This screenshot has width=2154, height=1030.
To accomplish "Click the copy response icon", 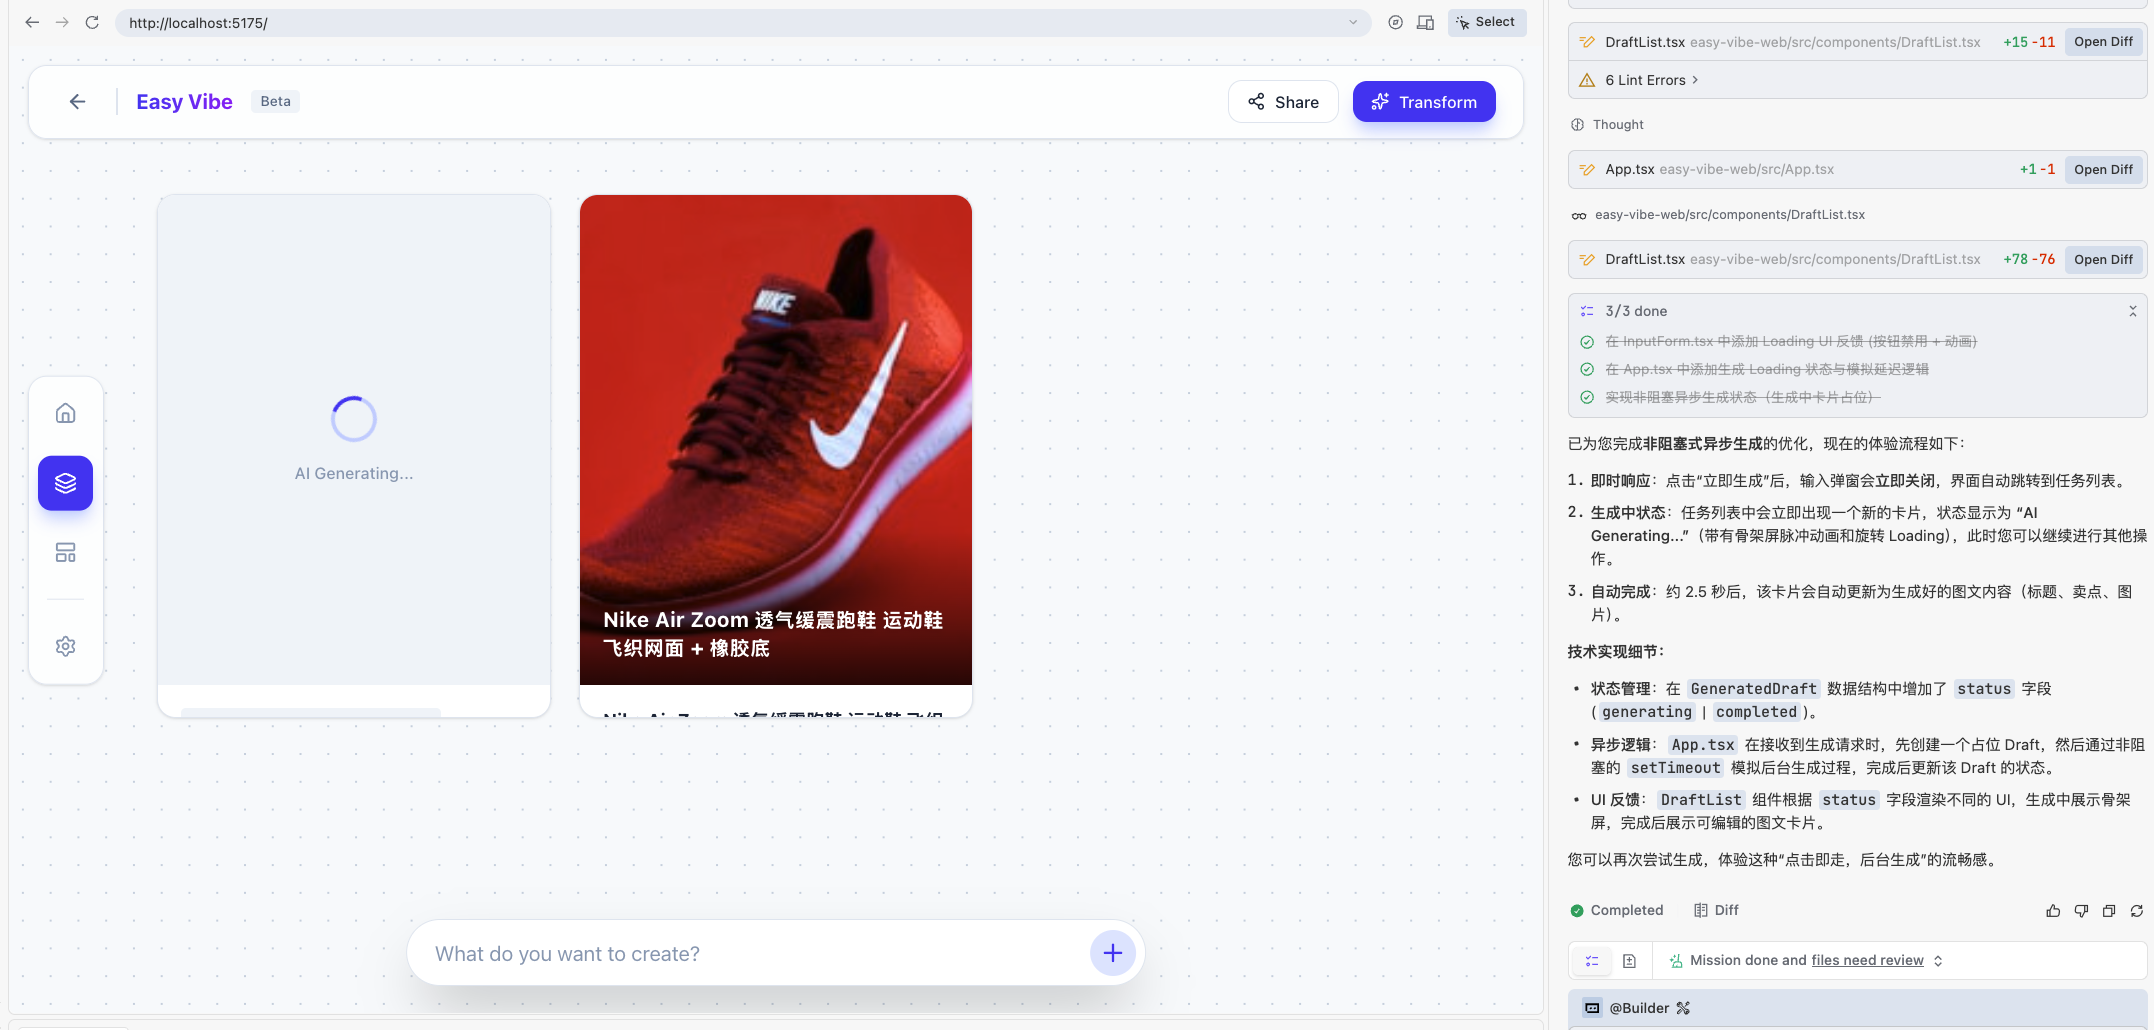I will [2109, 911].
